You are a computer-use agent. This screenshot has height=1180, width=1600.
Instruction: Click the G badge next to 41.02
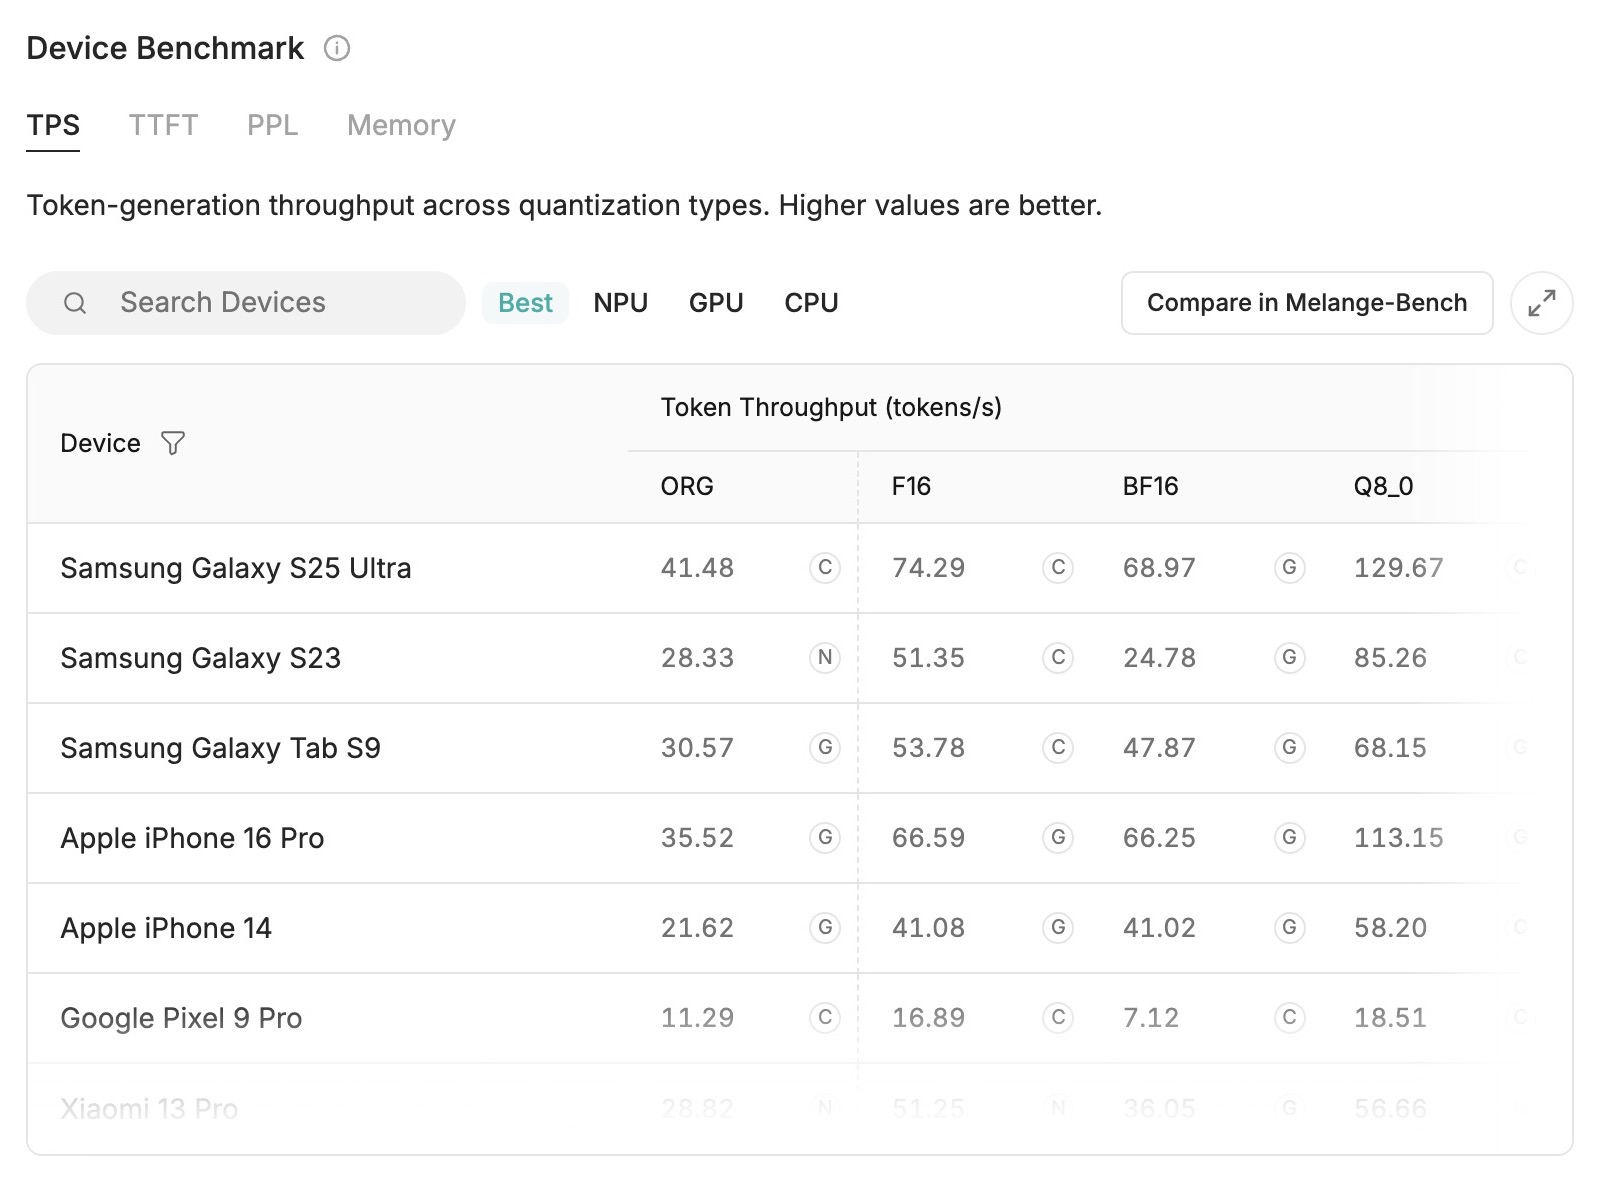click(1290, 928)
